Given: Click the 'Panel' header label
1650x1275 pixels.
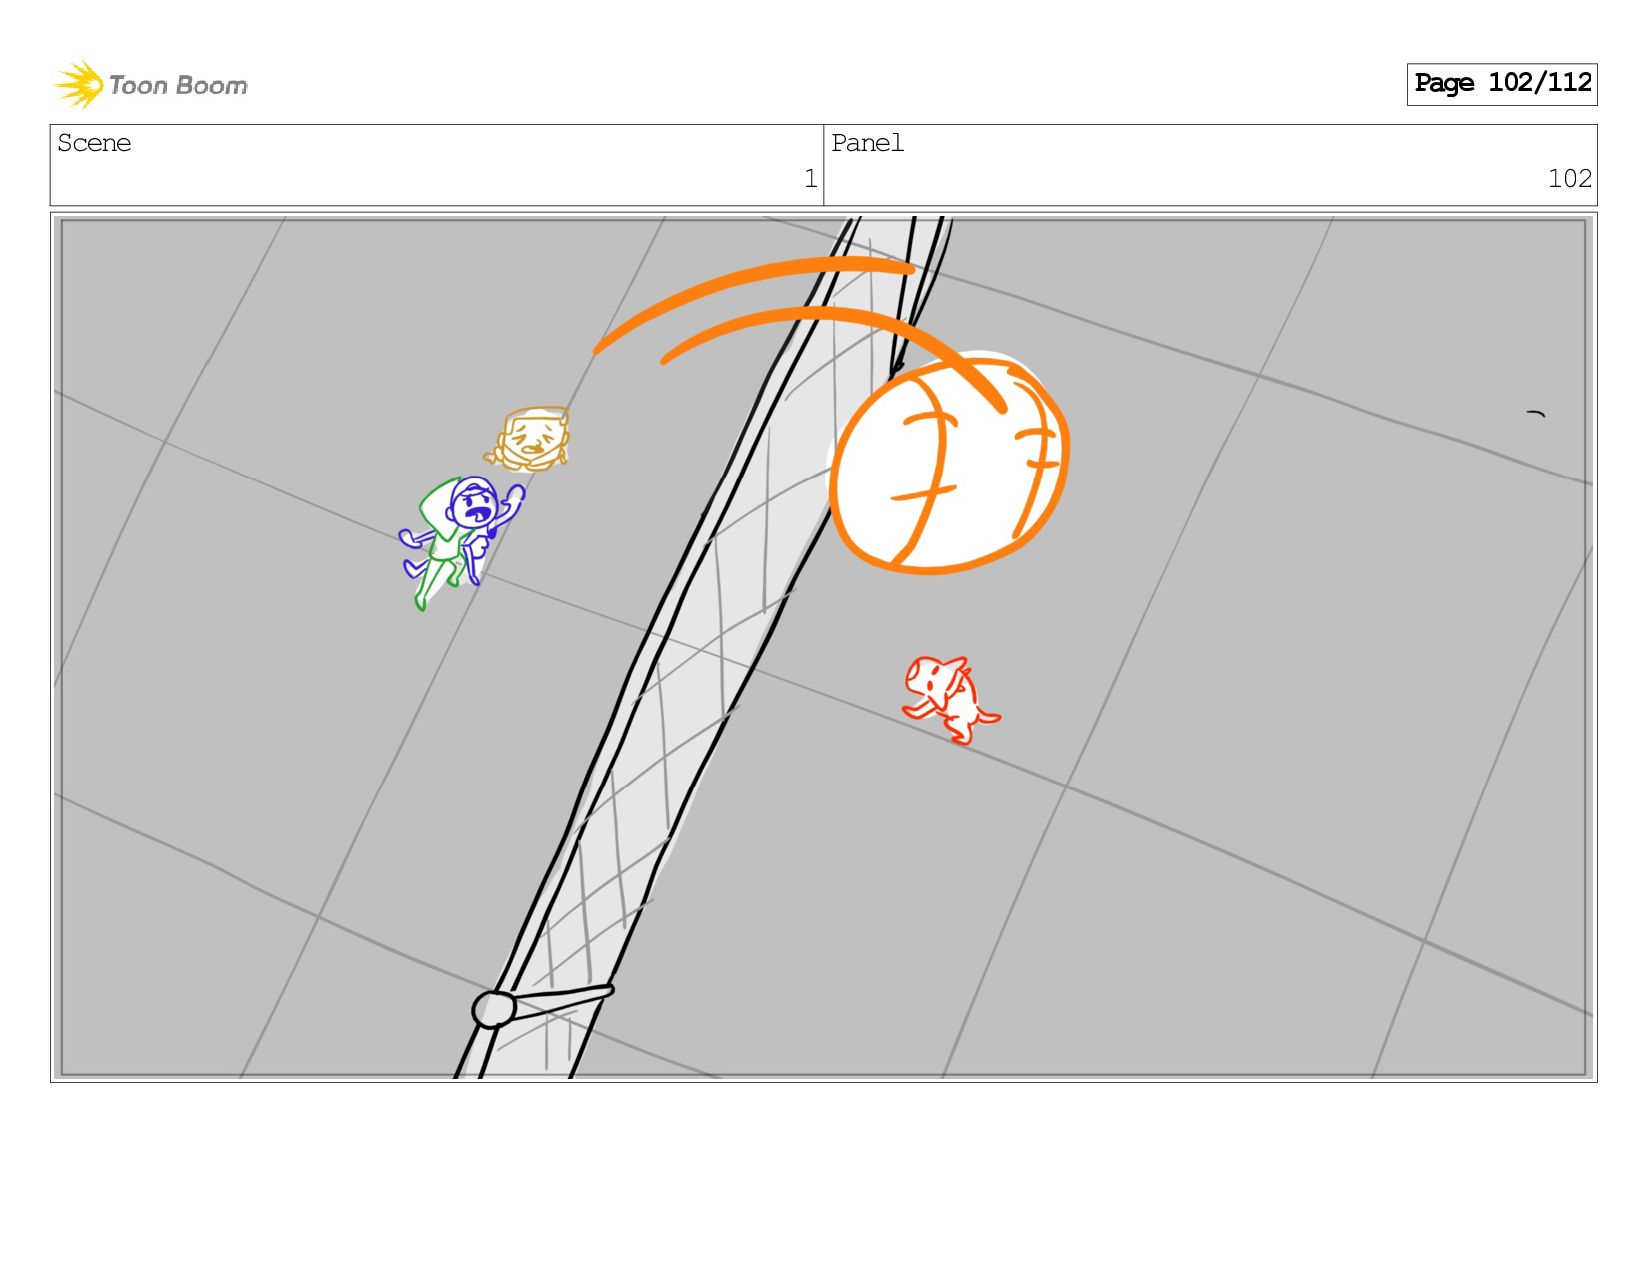Looking at the screenshot, I should pos(867,143).
